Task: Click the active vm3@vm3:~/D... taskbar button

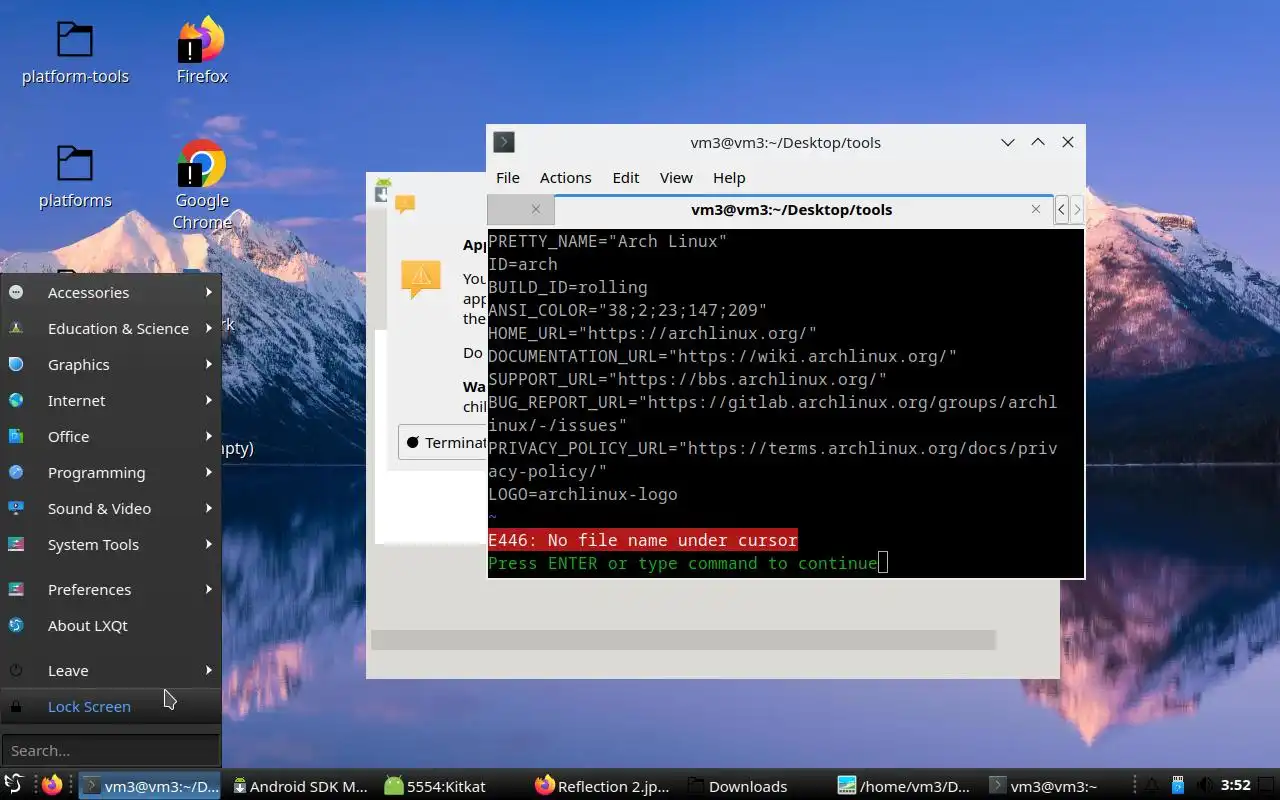Action: tap(151, 786)
